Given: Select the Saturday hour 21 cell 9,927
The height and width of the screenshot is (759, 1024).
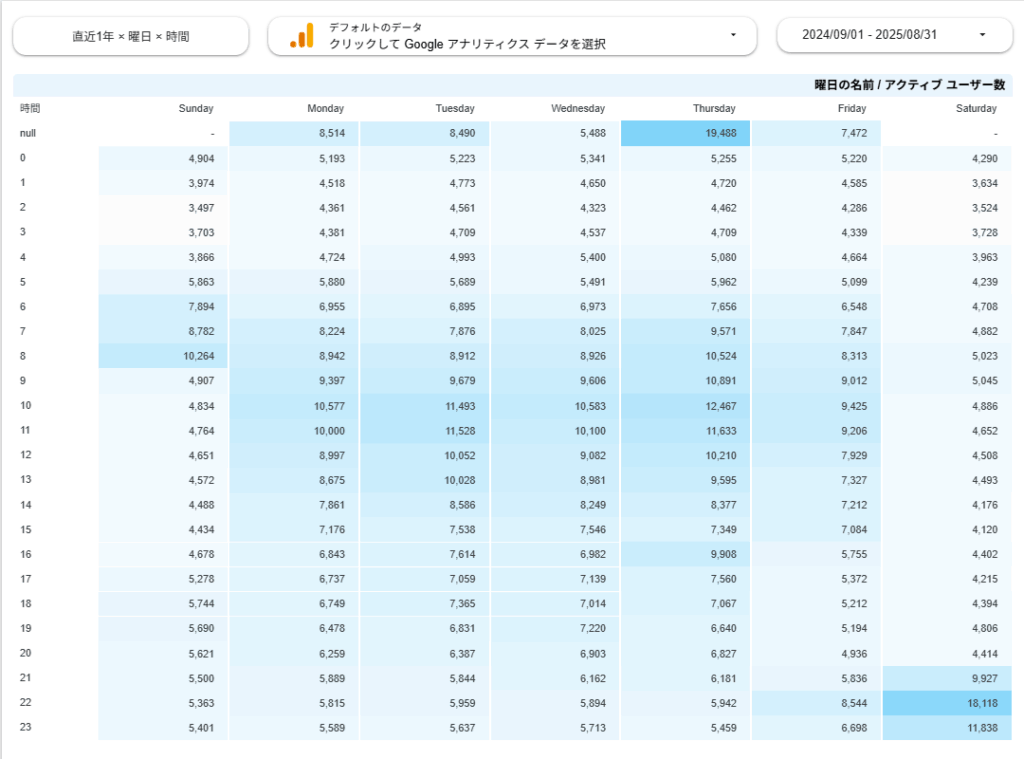Looking at the screenshot, I should 947,679.
